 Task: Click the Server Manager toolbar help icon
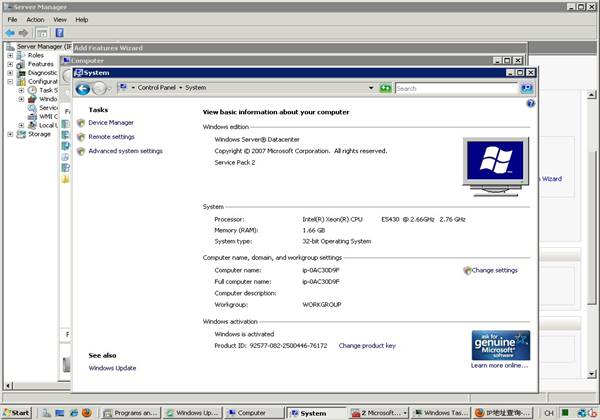59,32
